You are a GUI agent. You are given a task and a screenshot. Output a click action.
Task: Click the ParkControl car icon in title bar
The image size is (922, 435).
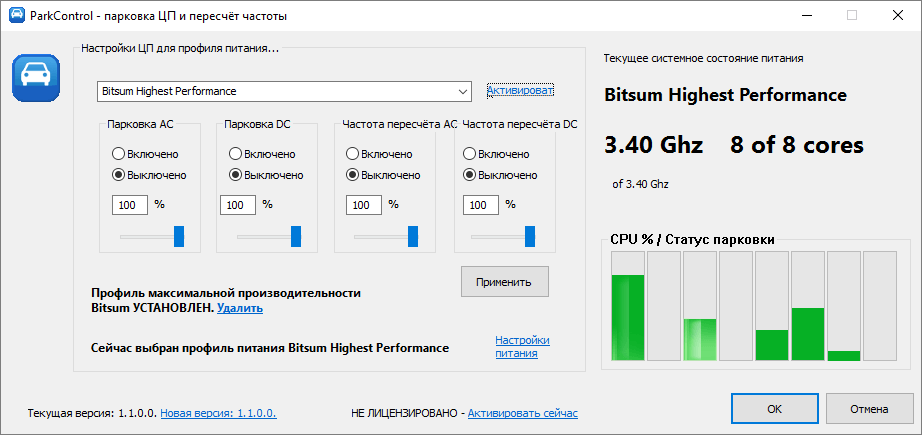[17, 16]
